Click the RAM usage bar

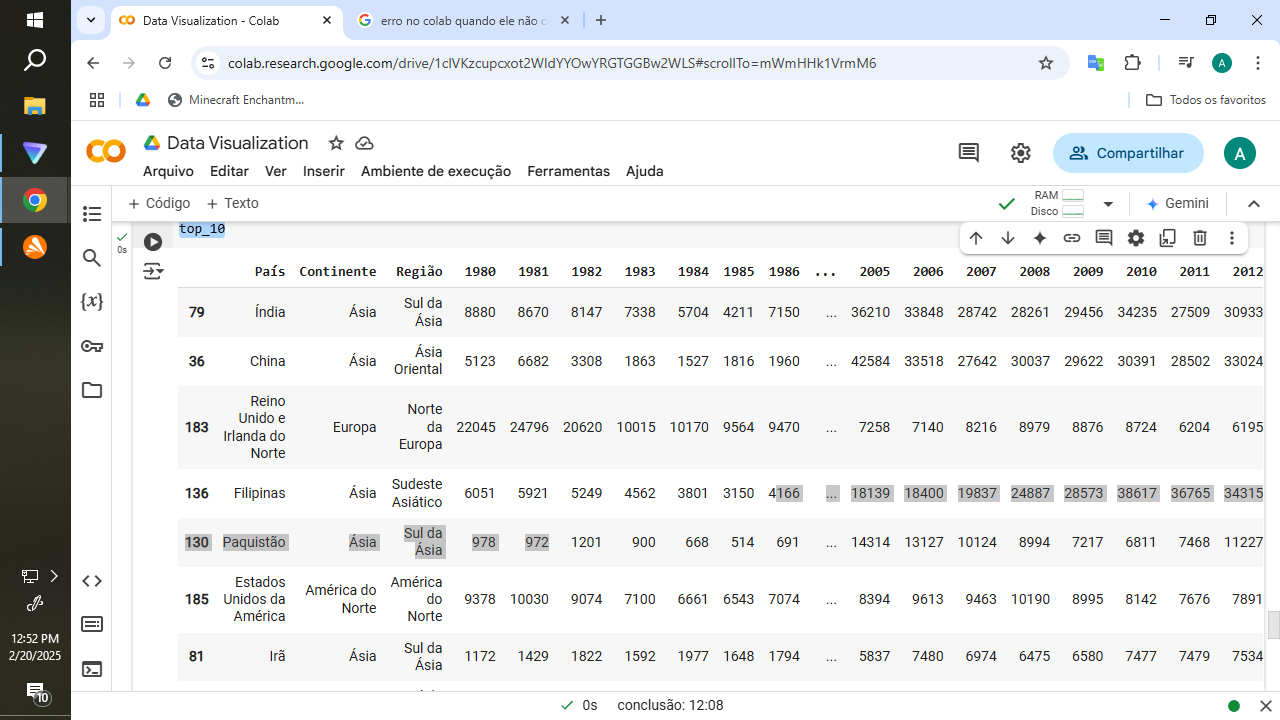[1073, 195]
